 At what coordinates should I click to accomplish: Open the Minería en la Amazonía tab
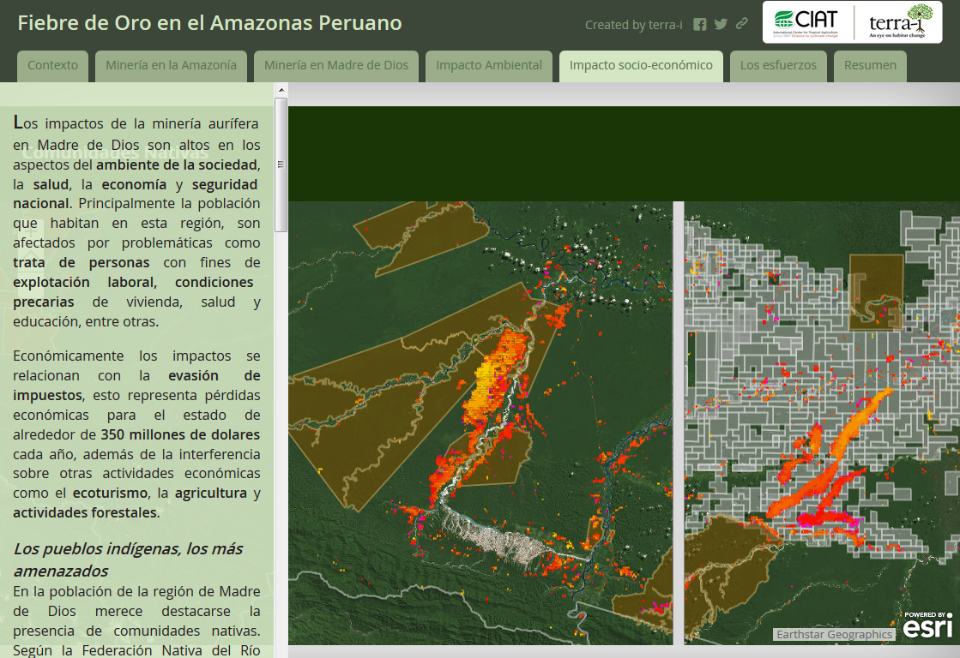tap(171, 66)
